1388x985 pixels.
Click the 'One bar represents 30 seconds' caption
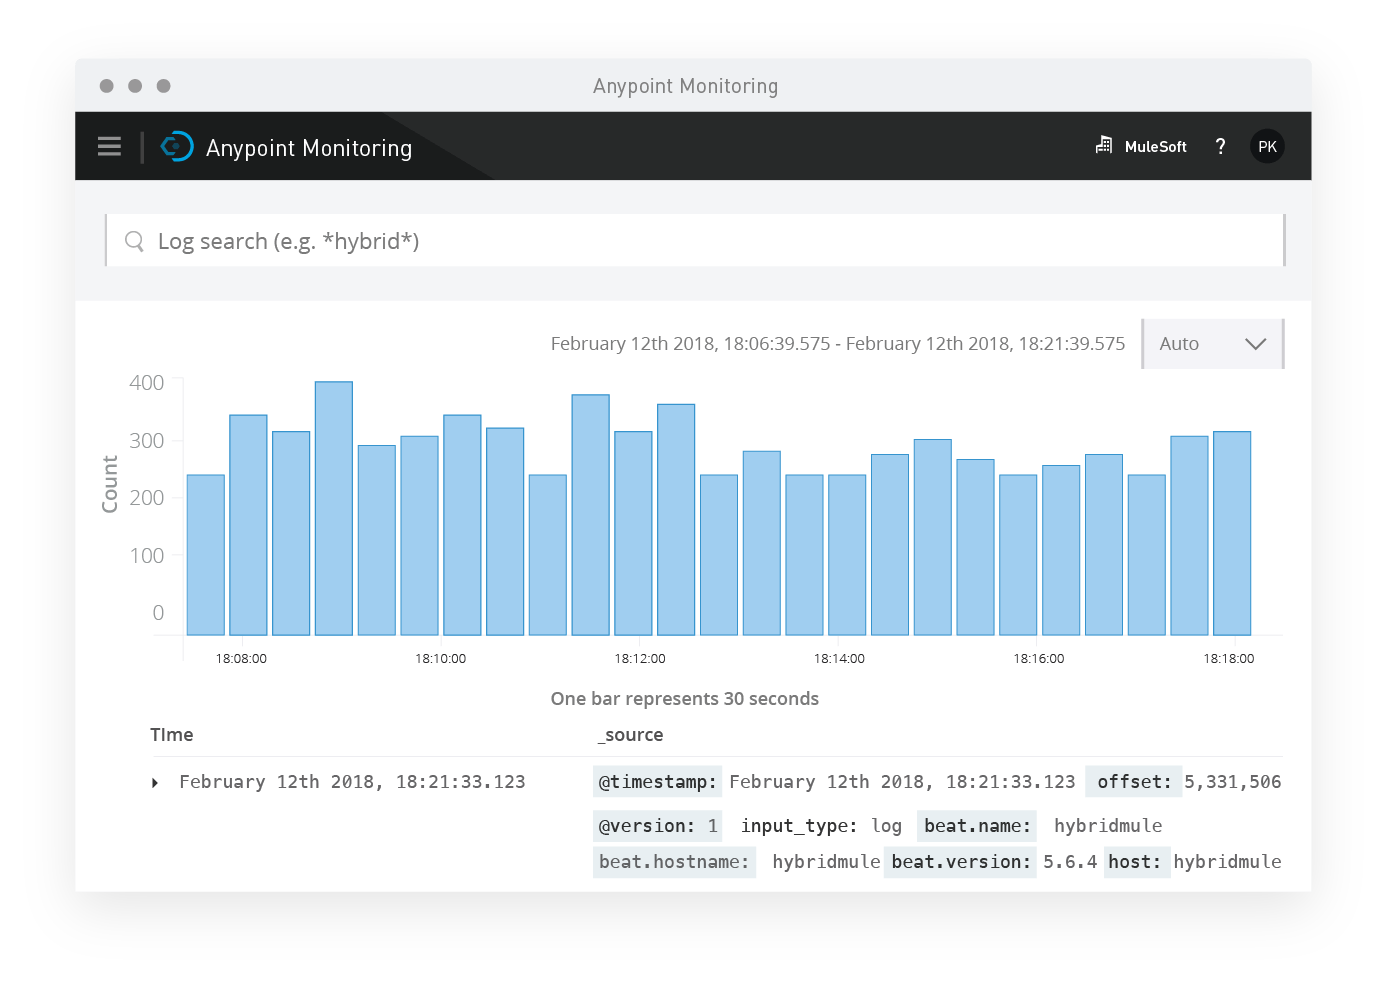(685, 699)
